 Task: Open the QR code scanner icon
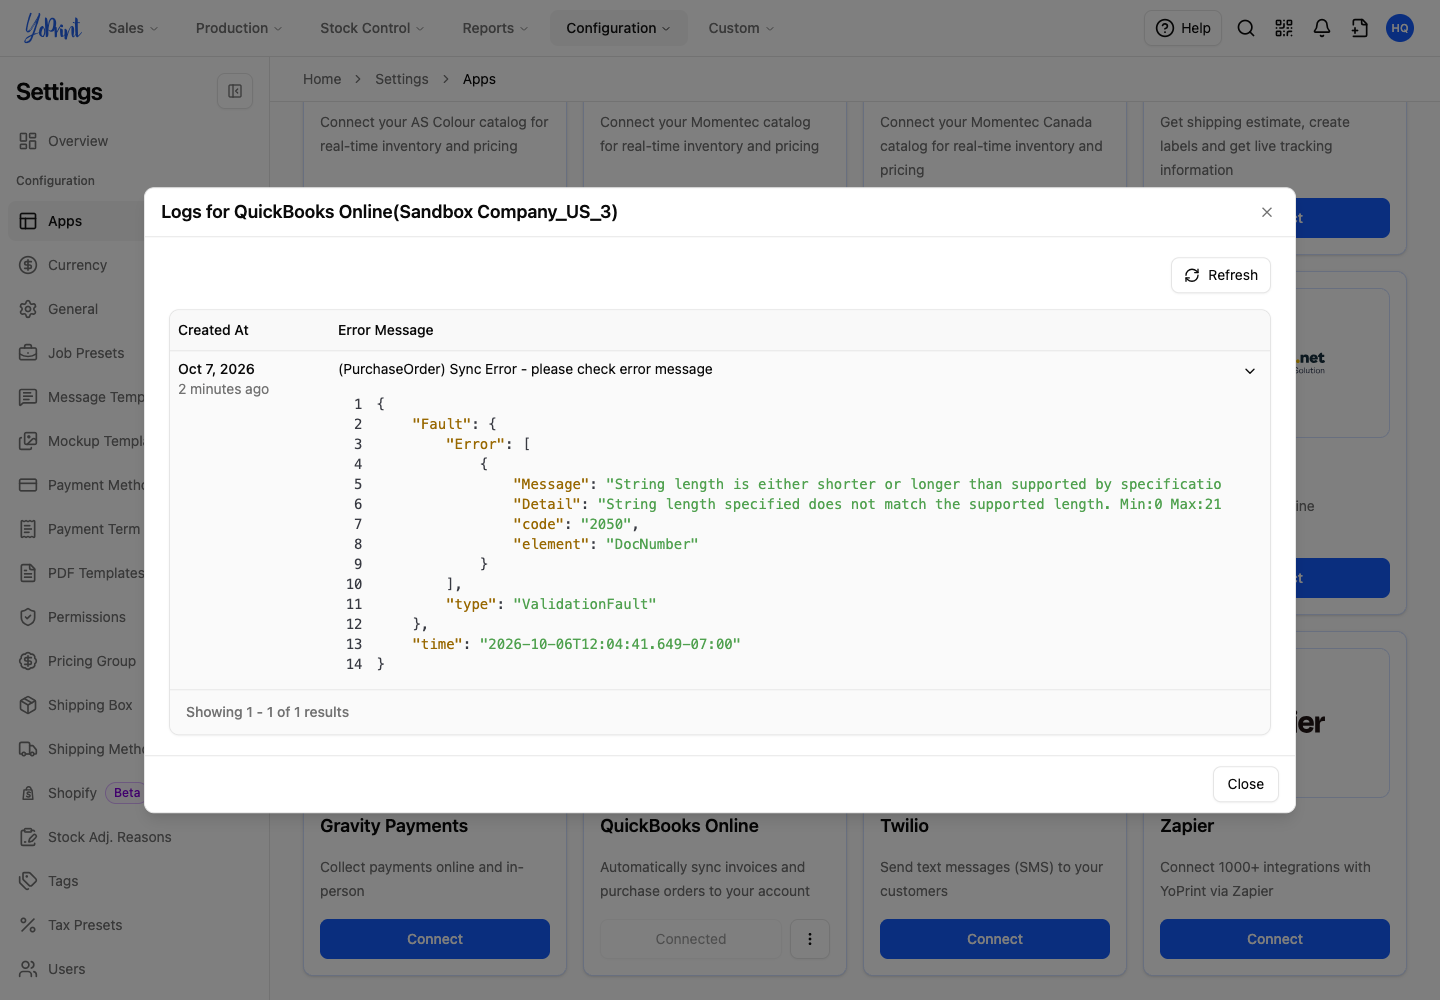[x=1284, y=28]
